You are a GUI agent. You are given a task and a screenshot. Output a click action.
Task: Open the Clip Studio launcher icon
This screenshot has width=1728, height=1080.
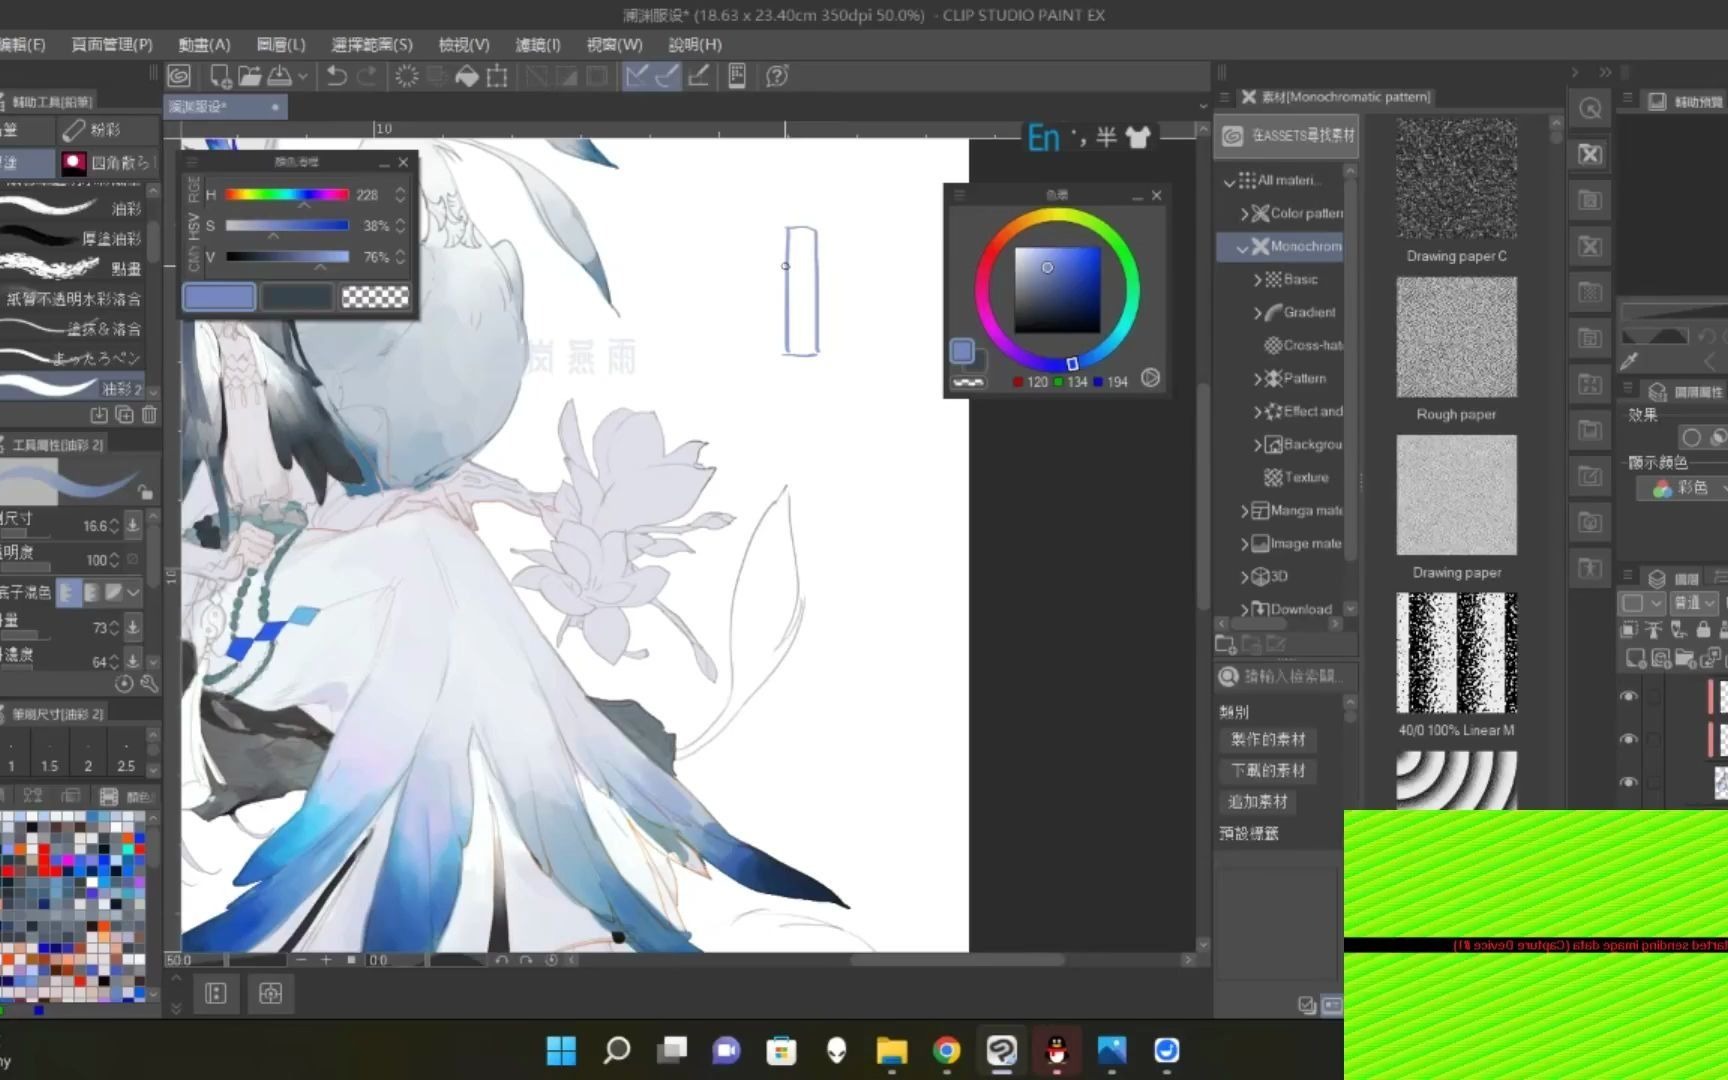(179, 76)
